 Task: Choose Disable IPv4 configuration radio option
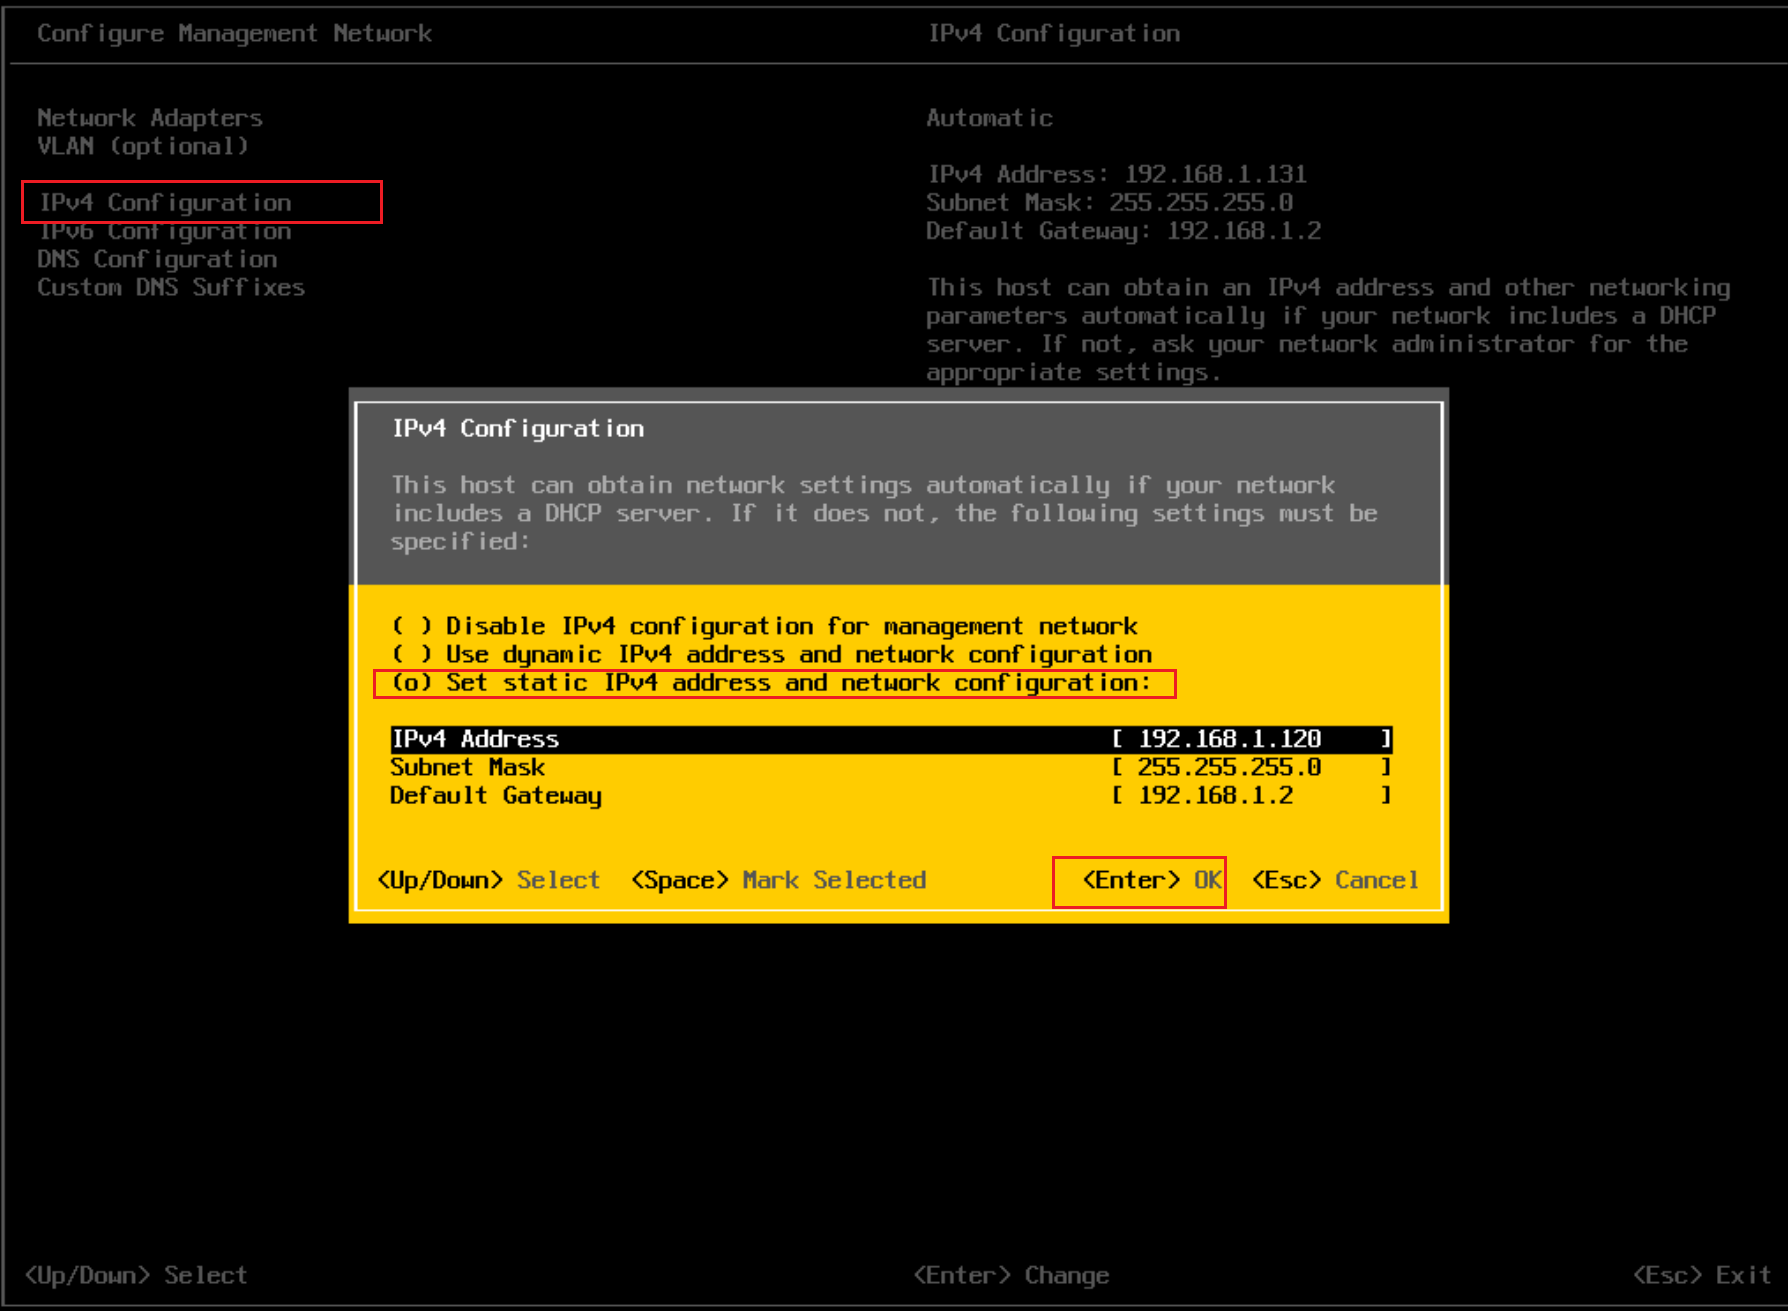pyautogui.click(x=765, y=626)
